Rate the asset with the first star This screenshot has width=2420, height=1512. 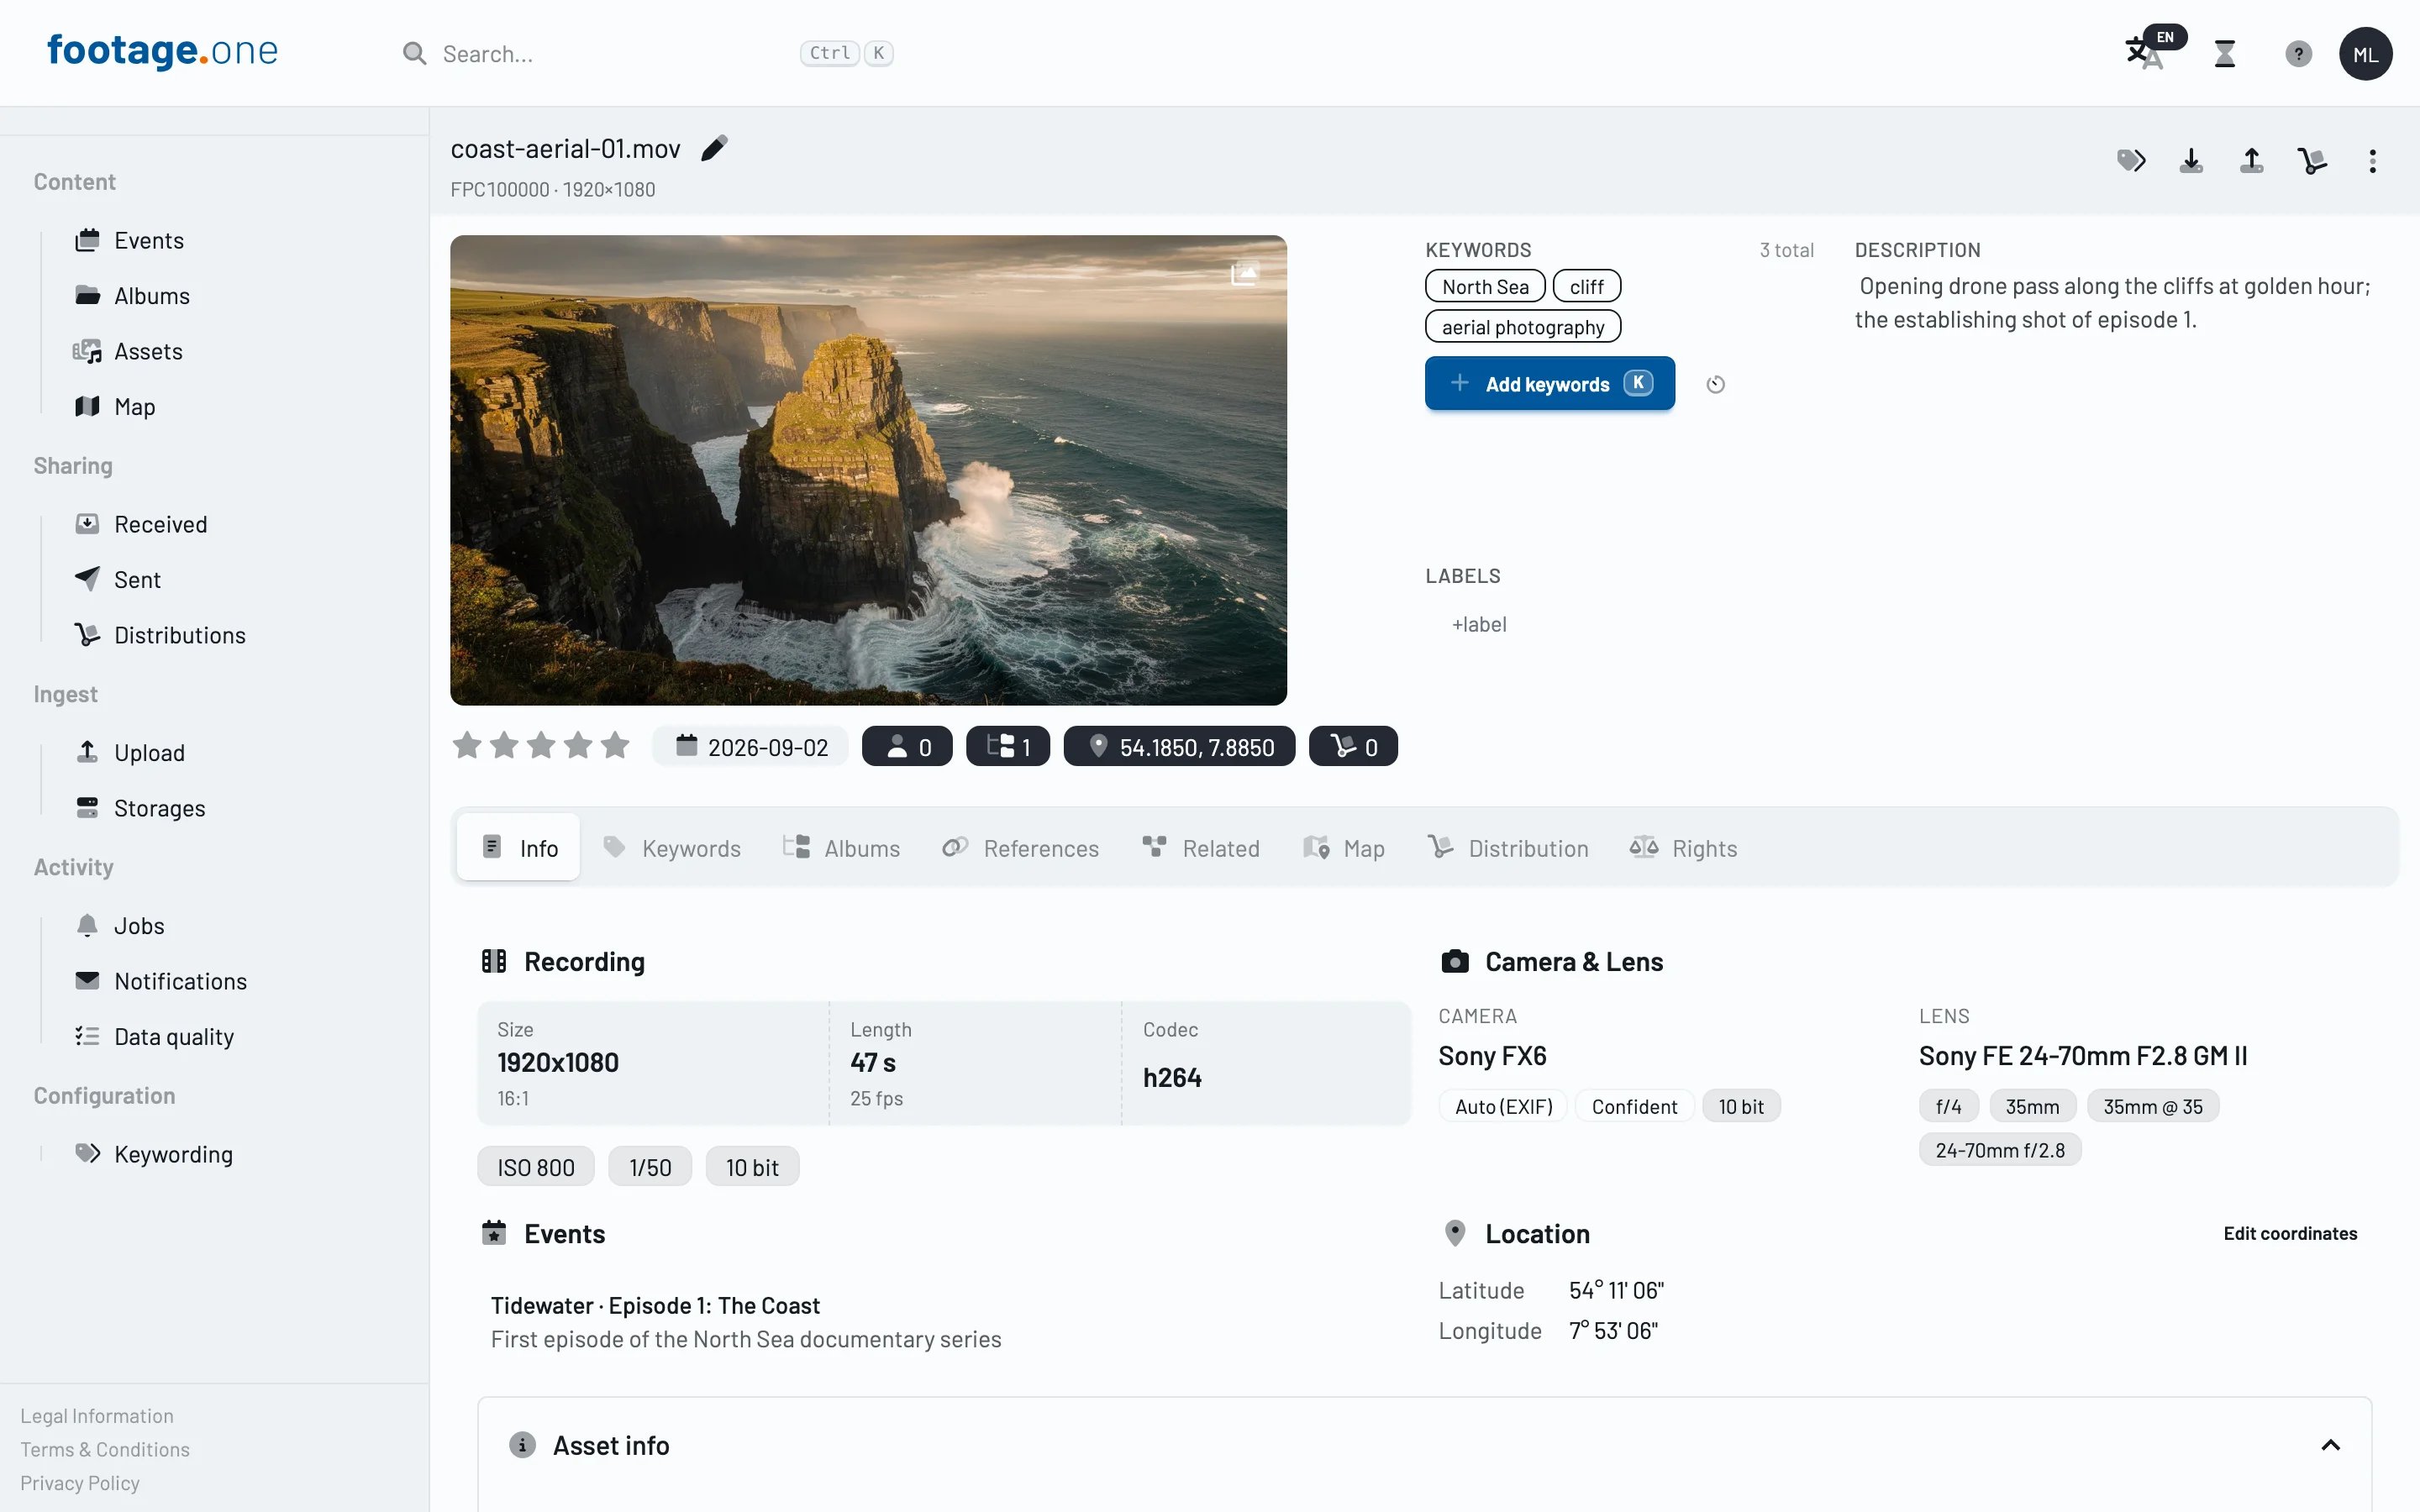tap(467, 745)
